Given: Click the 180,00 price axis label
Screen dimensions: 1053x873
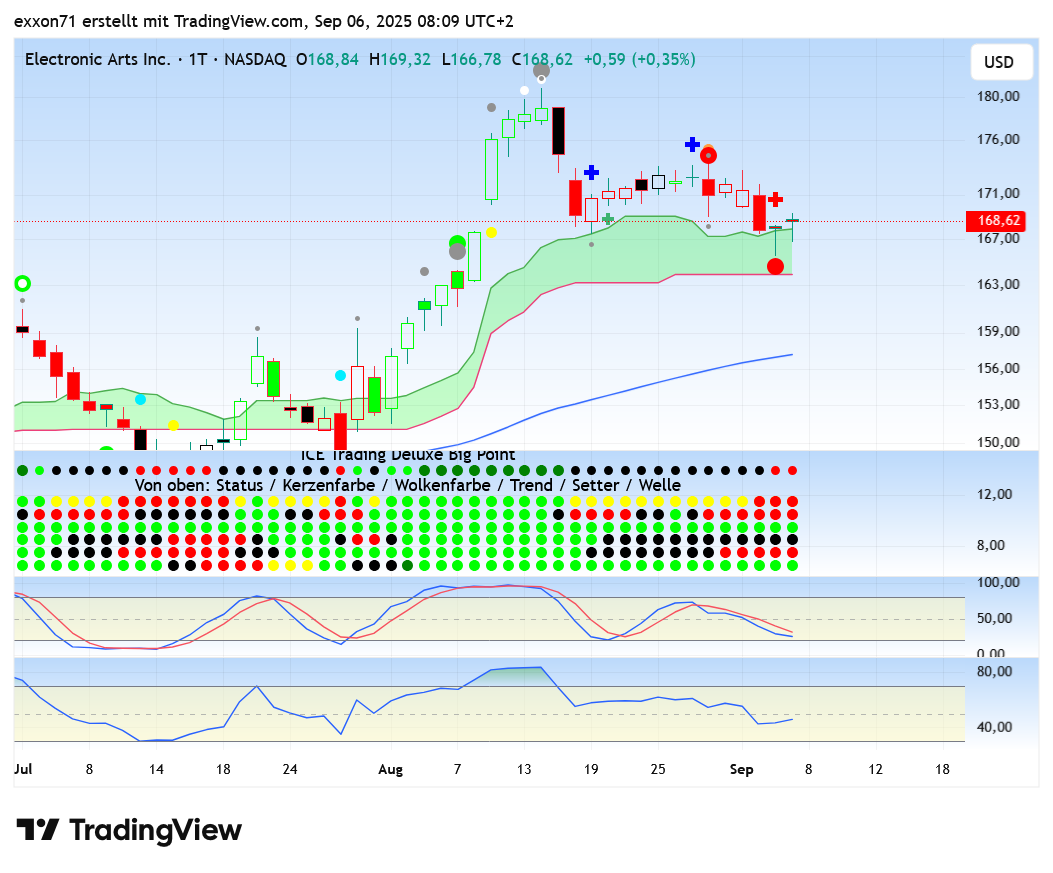Looking at the screenshot, I should tap(999, 96).
